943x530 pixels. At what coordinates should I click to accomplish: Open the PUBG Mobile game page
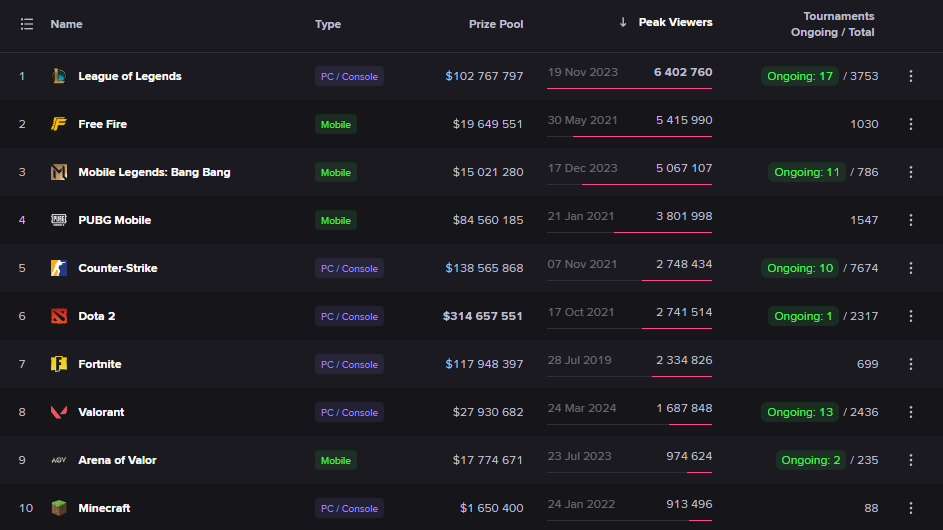click(114, 220)
